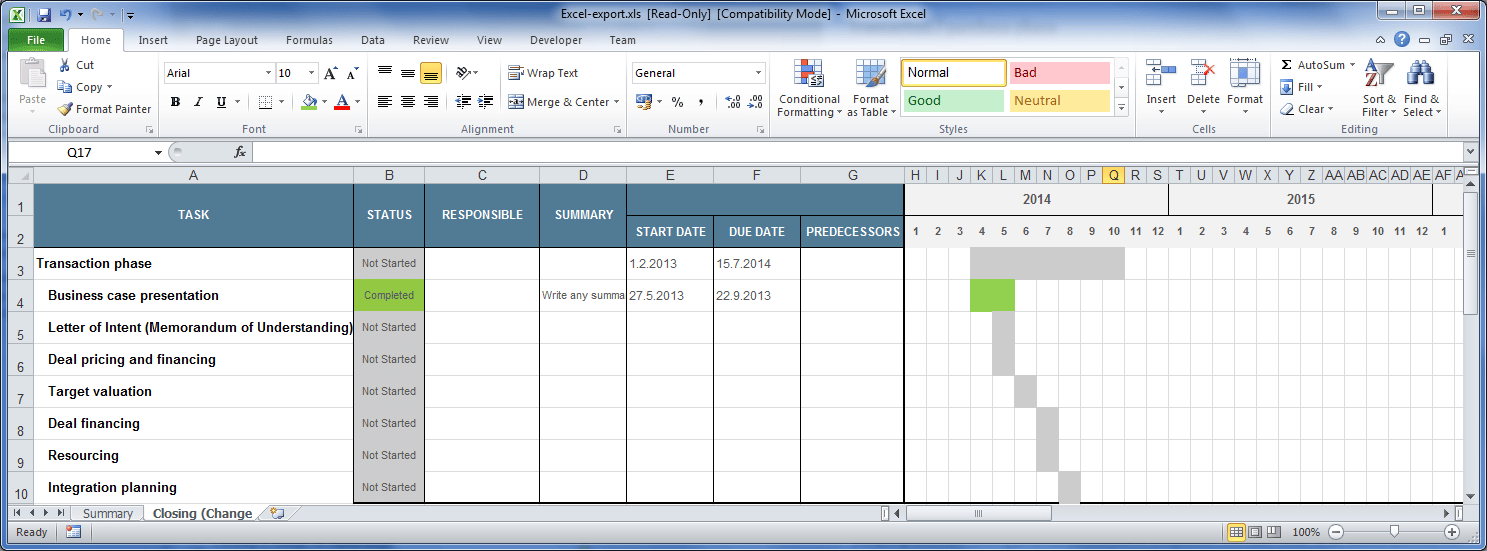Open the Font name dropdown showing Arial
1487x551 pixels.
pyautogui.click(x=268, y=73)
